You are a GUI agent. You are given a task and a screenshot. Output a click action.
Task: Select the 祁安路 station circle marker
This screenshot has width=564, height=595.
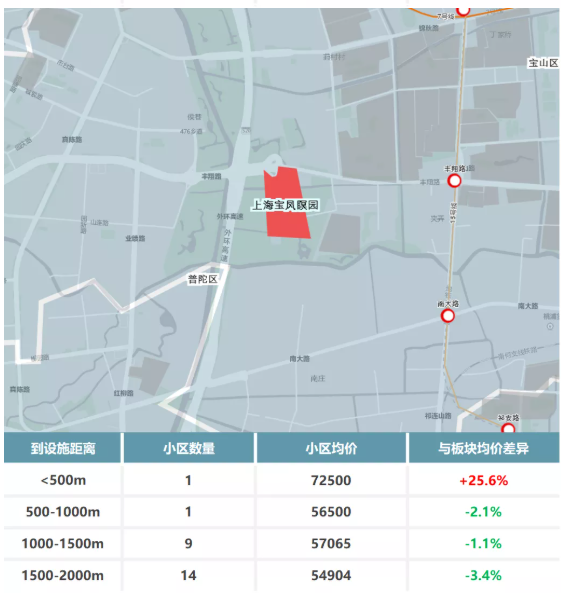(508, 428)
